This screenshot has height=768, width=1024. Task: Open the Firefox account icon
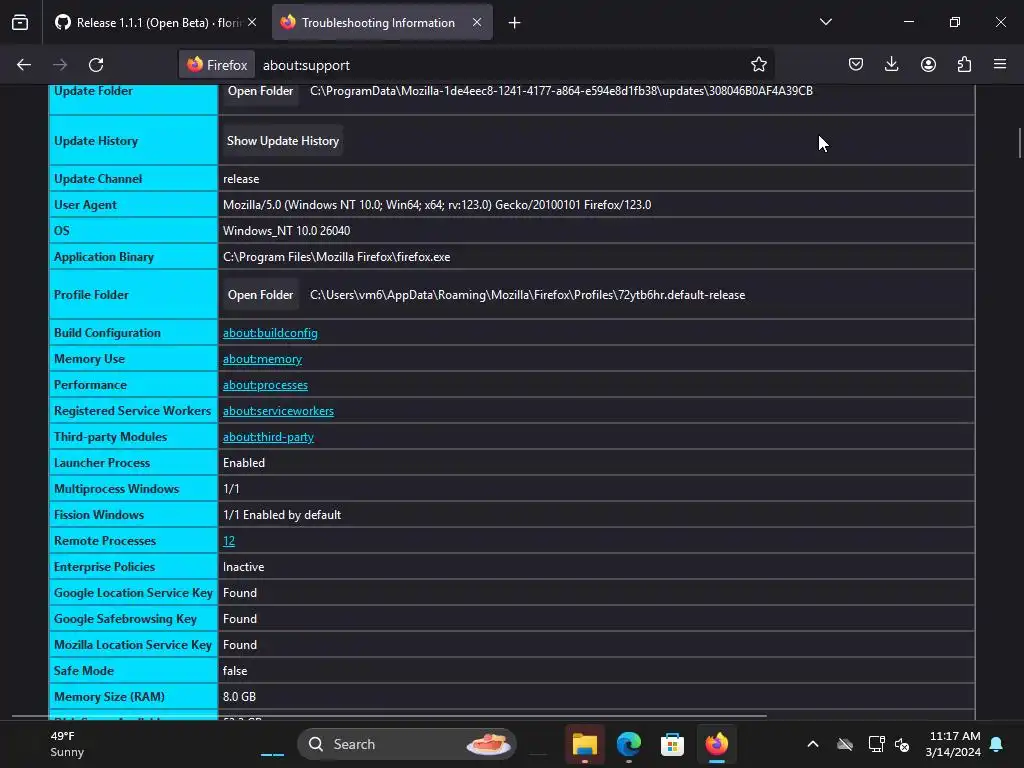928,64
